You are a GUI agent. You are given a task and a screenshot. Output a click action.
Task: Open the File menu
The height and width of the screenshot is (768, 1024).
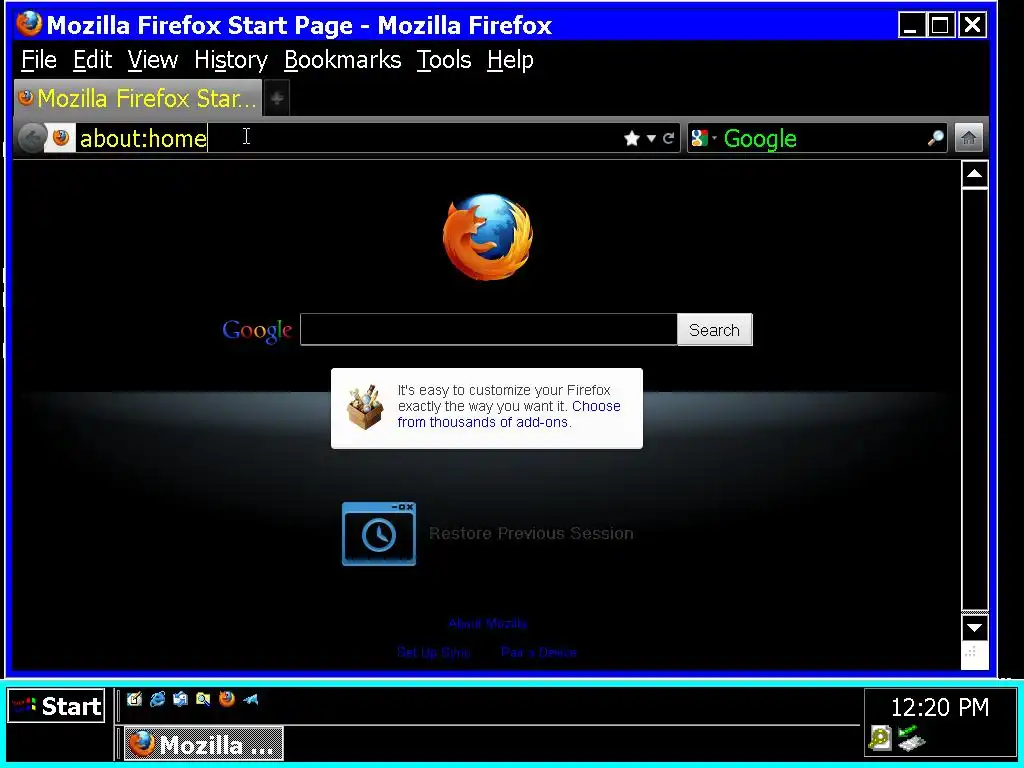[39, 60]
